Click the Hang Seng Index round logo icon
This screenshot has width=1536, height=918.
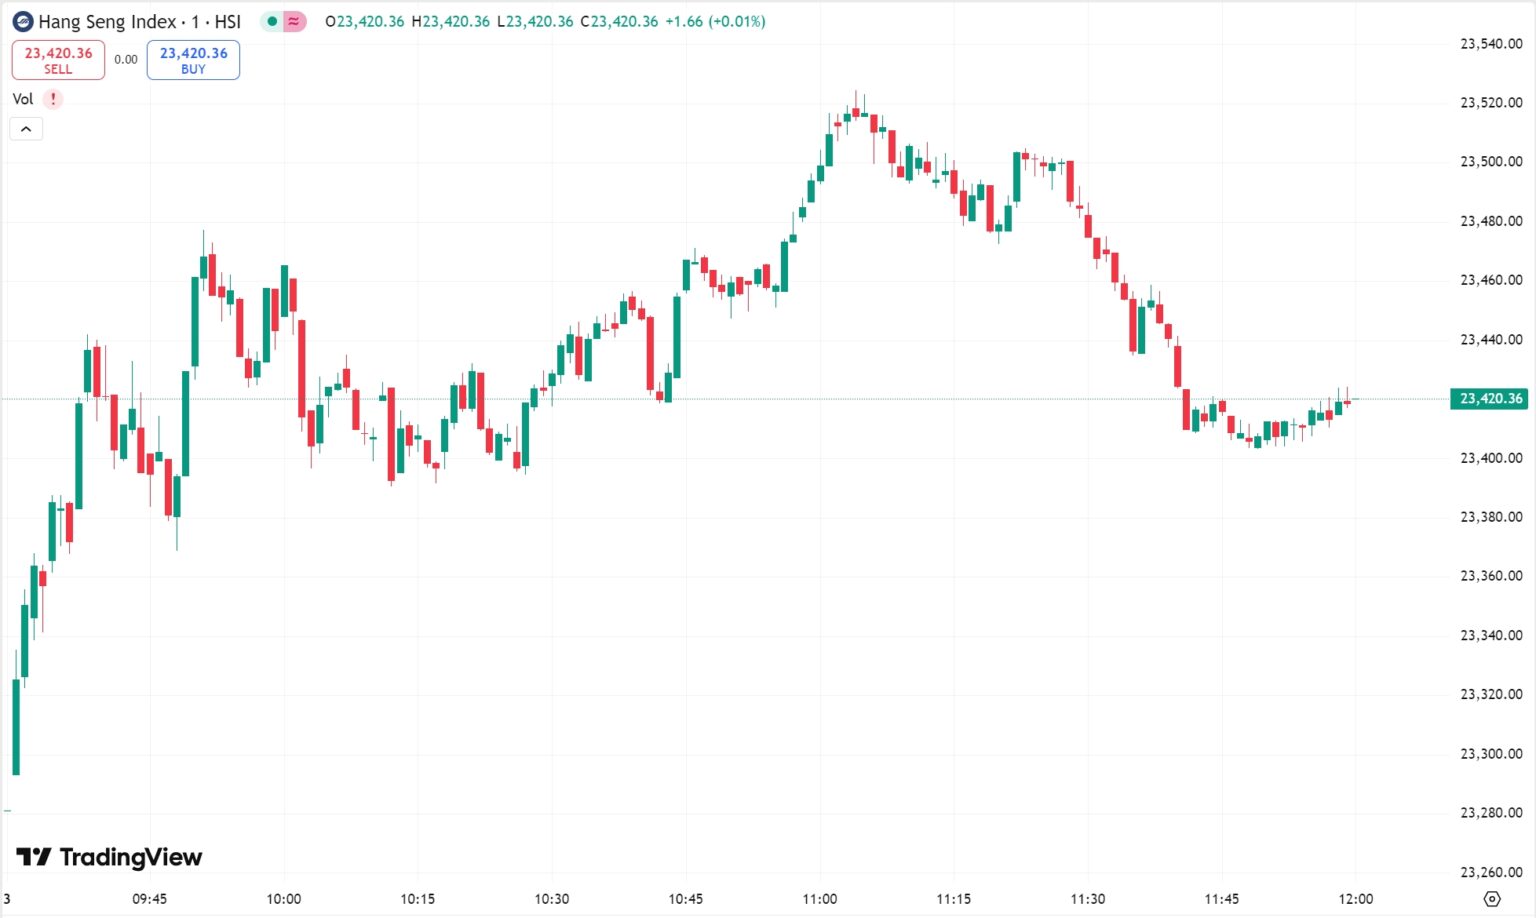22,21
